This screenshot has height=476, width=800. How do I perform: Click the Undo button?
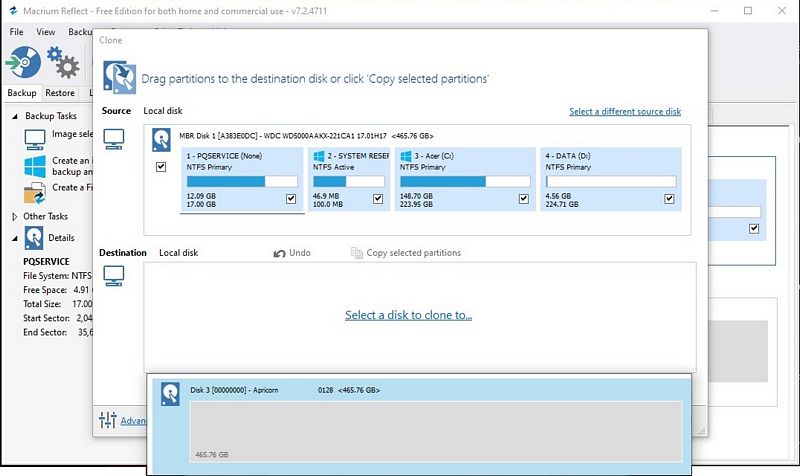(292, 253)
